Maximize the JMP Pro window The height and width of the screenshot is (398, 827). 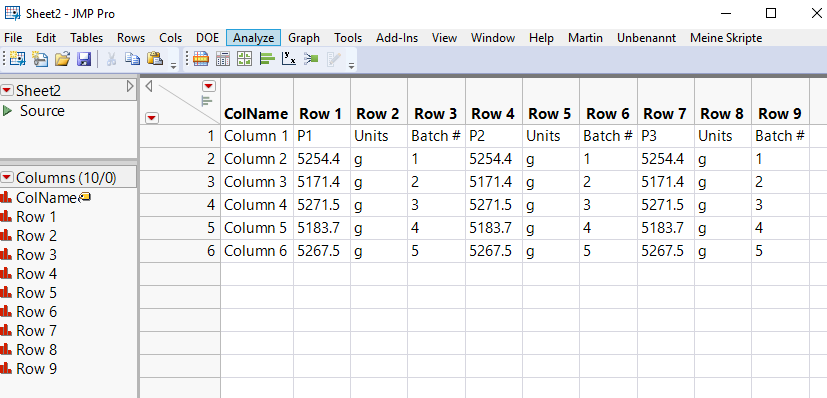(771, 13)
